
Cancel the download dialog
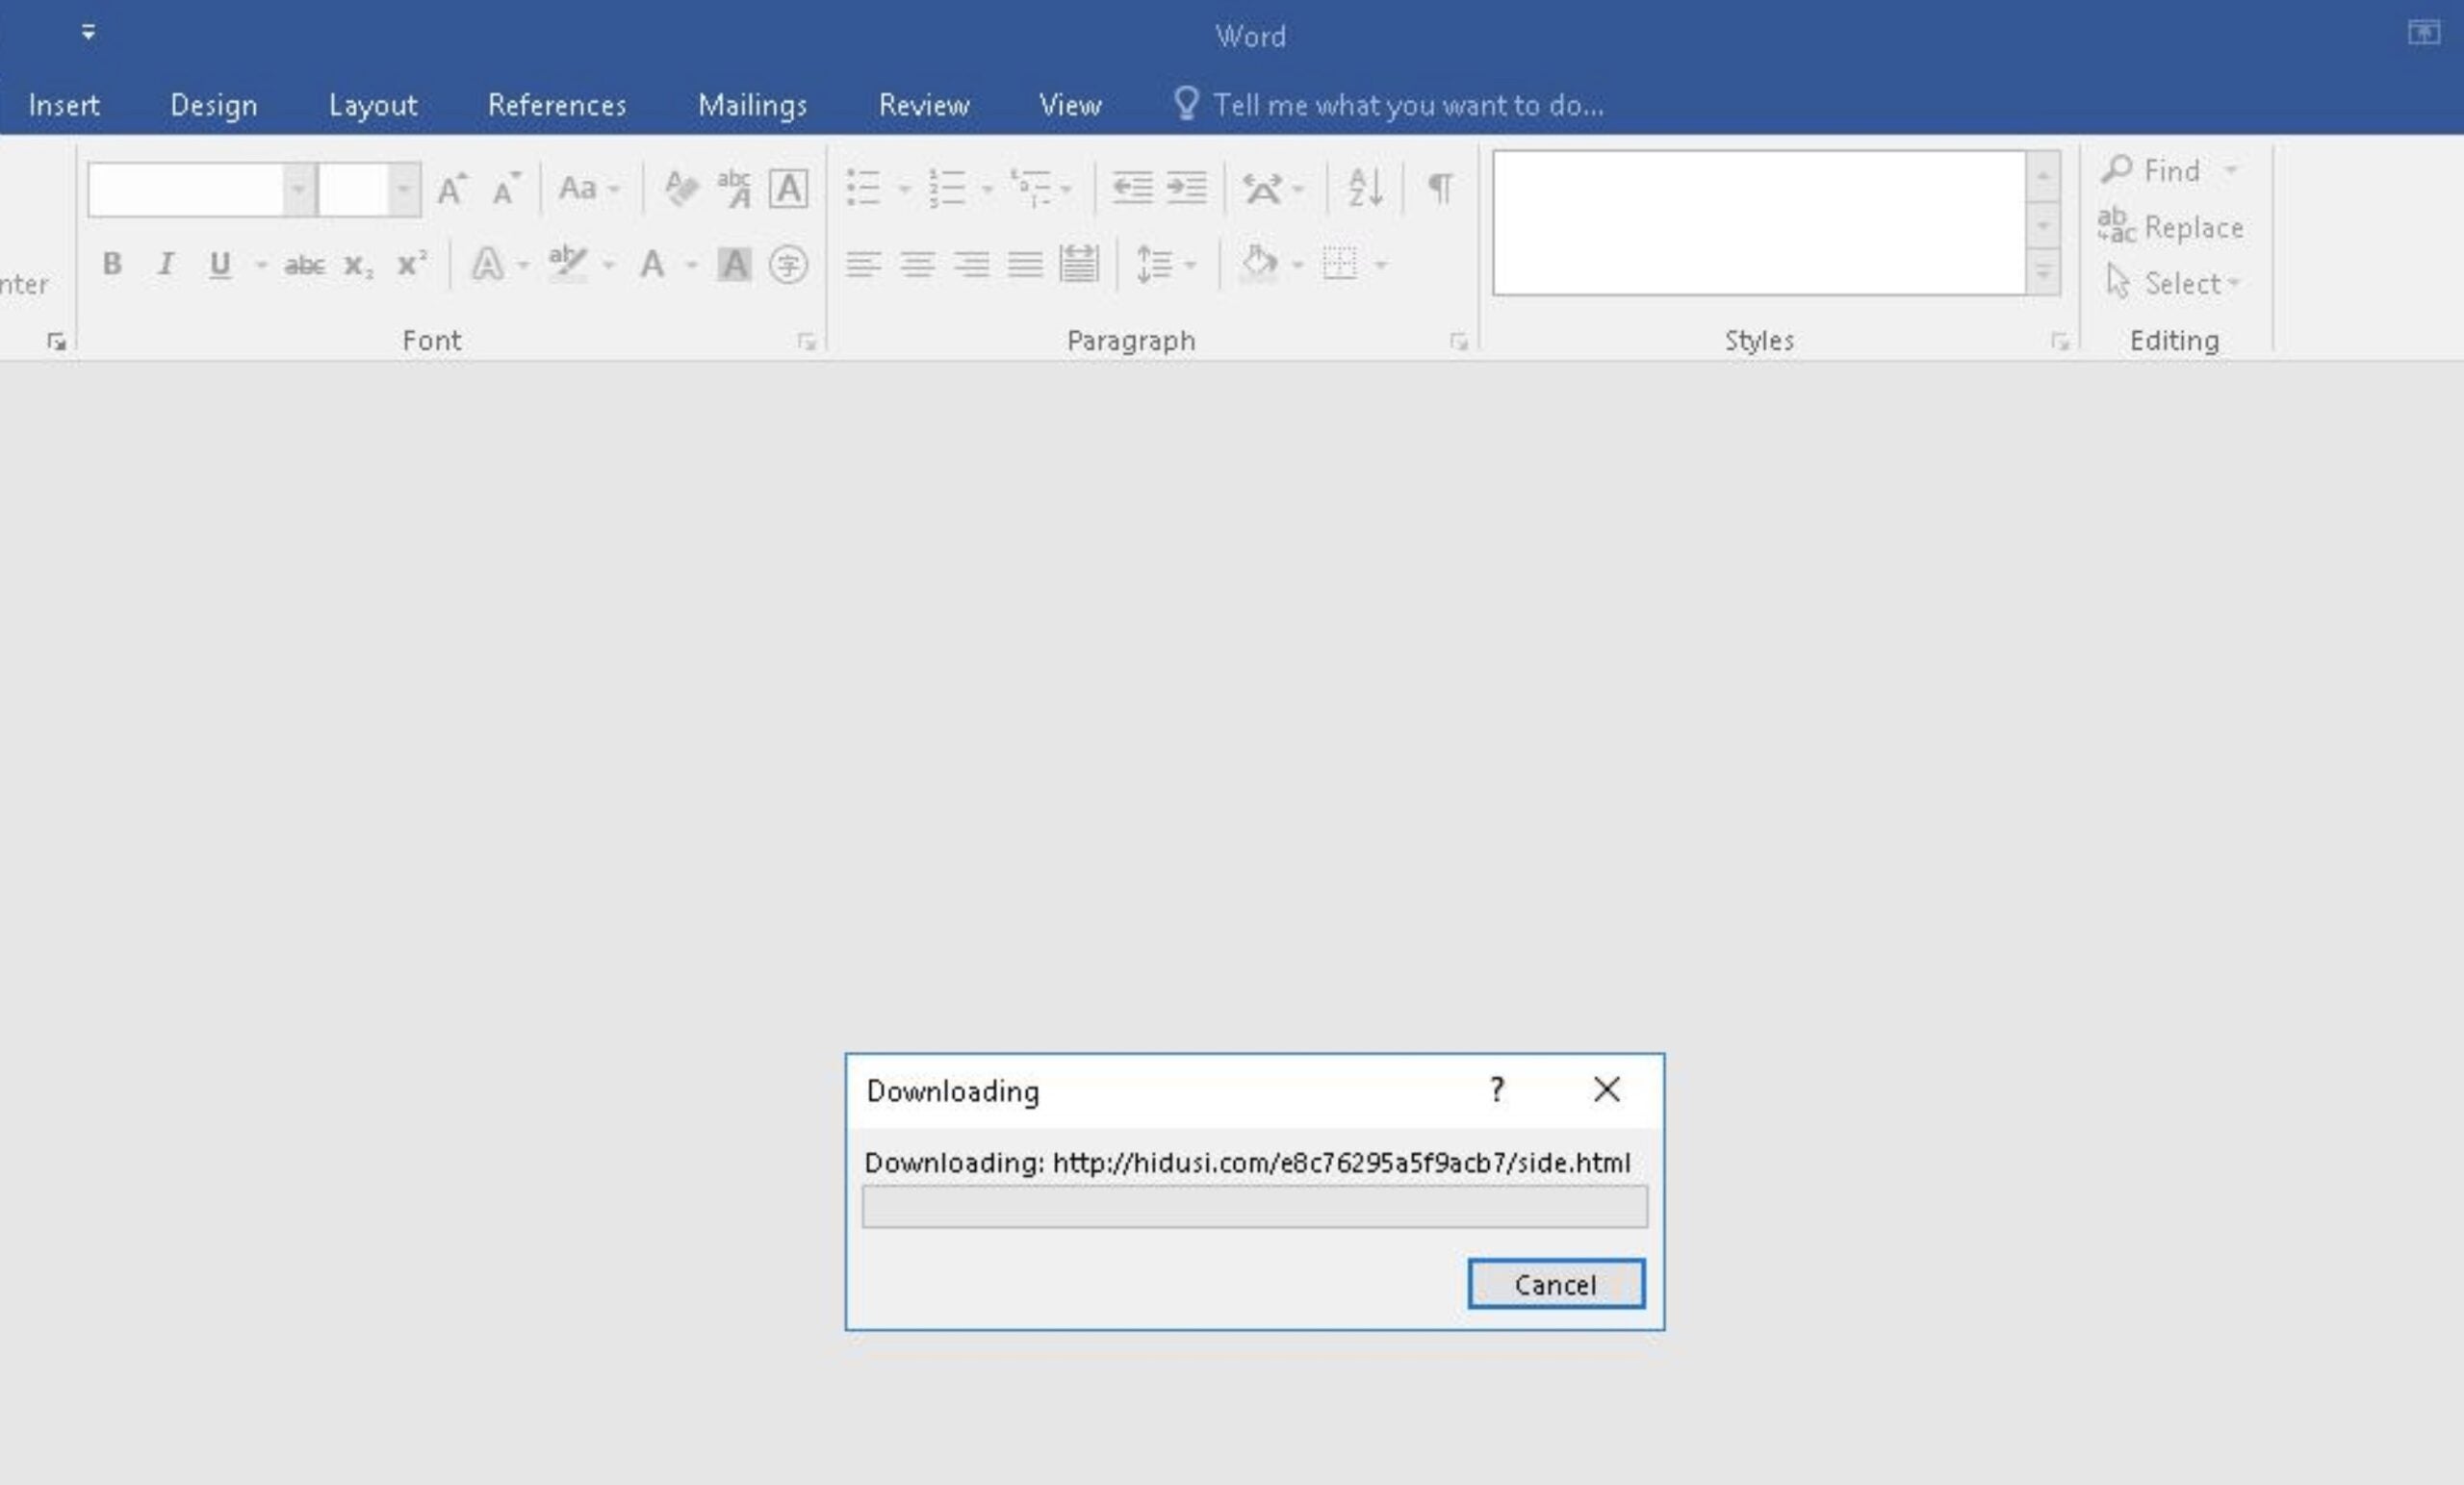(x=1555, y=1284)
